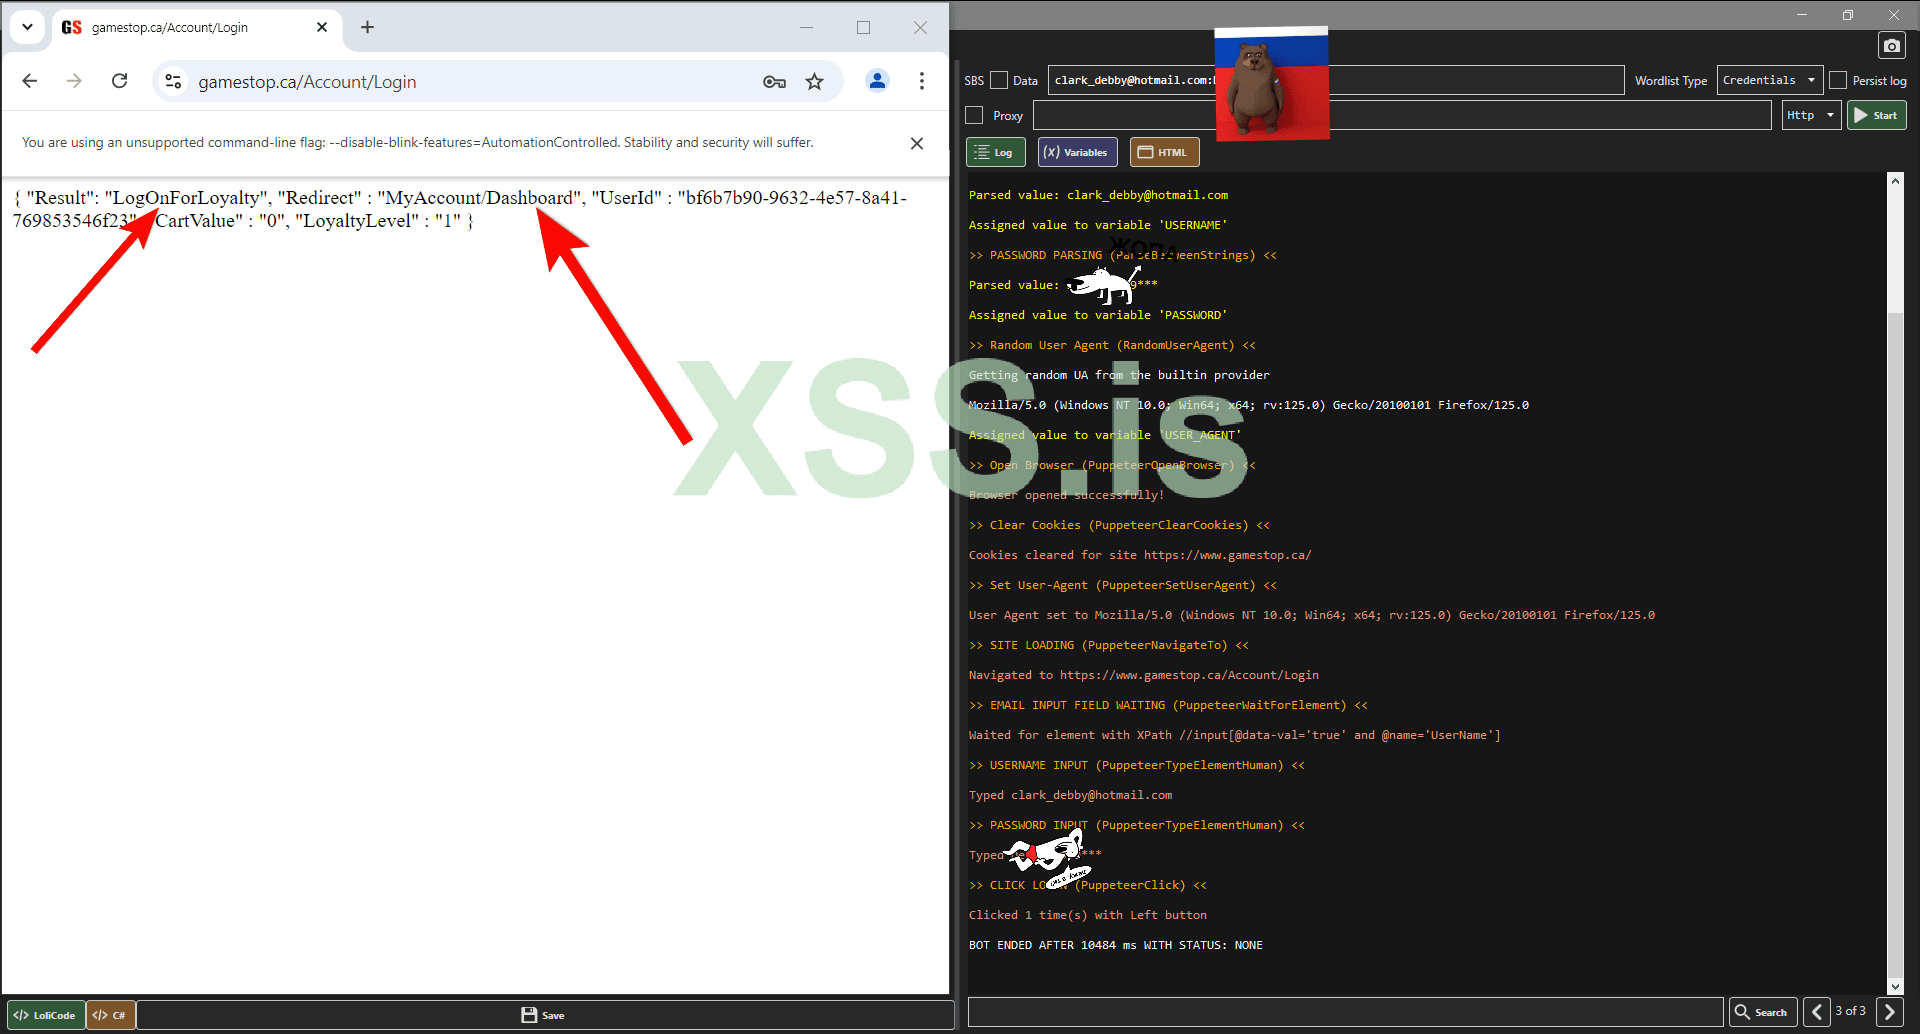Click the 'User Agent set to Mozilla/5.0' line

pyautogui.click(x=1311, y=615)
